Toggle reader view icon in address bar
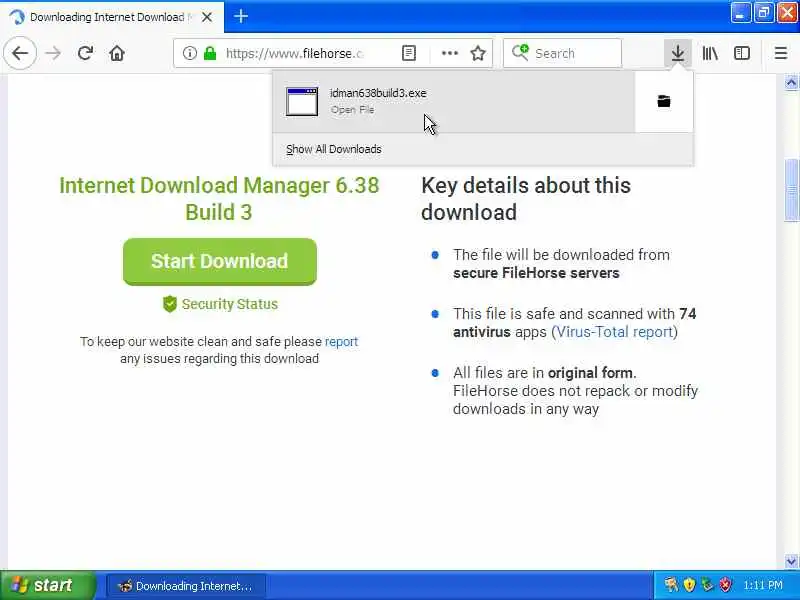 pos(409,53)
